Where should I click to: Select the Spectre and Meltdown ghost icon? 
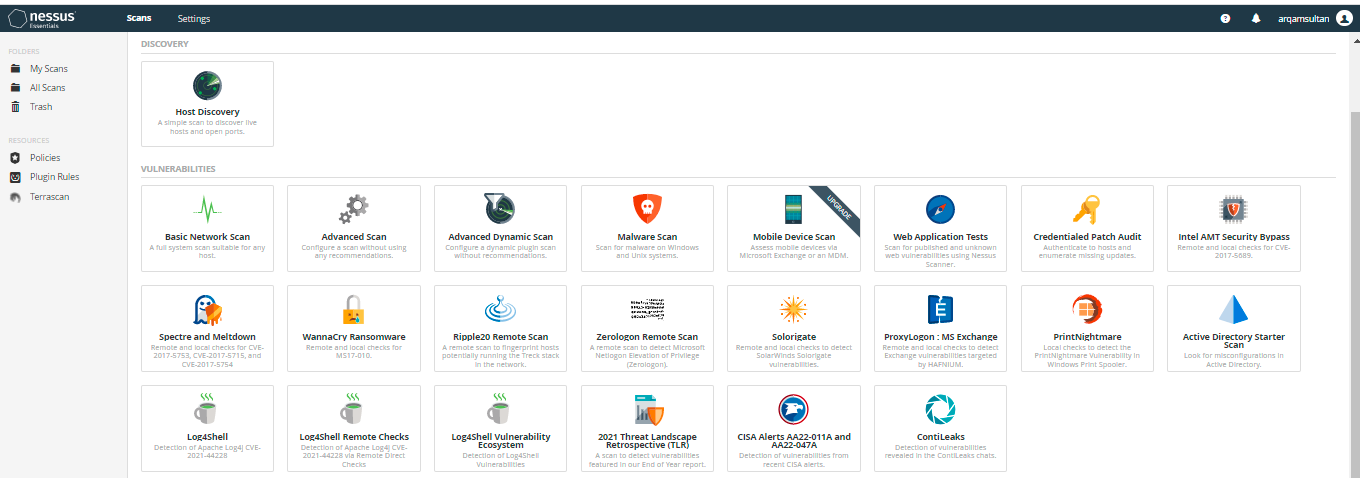click(x=207, y=309)
